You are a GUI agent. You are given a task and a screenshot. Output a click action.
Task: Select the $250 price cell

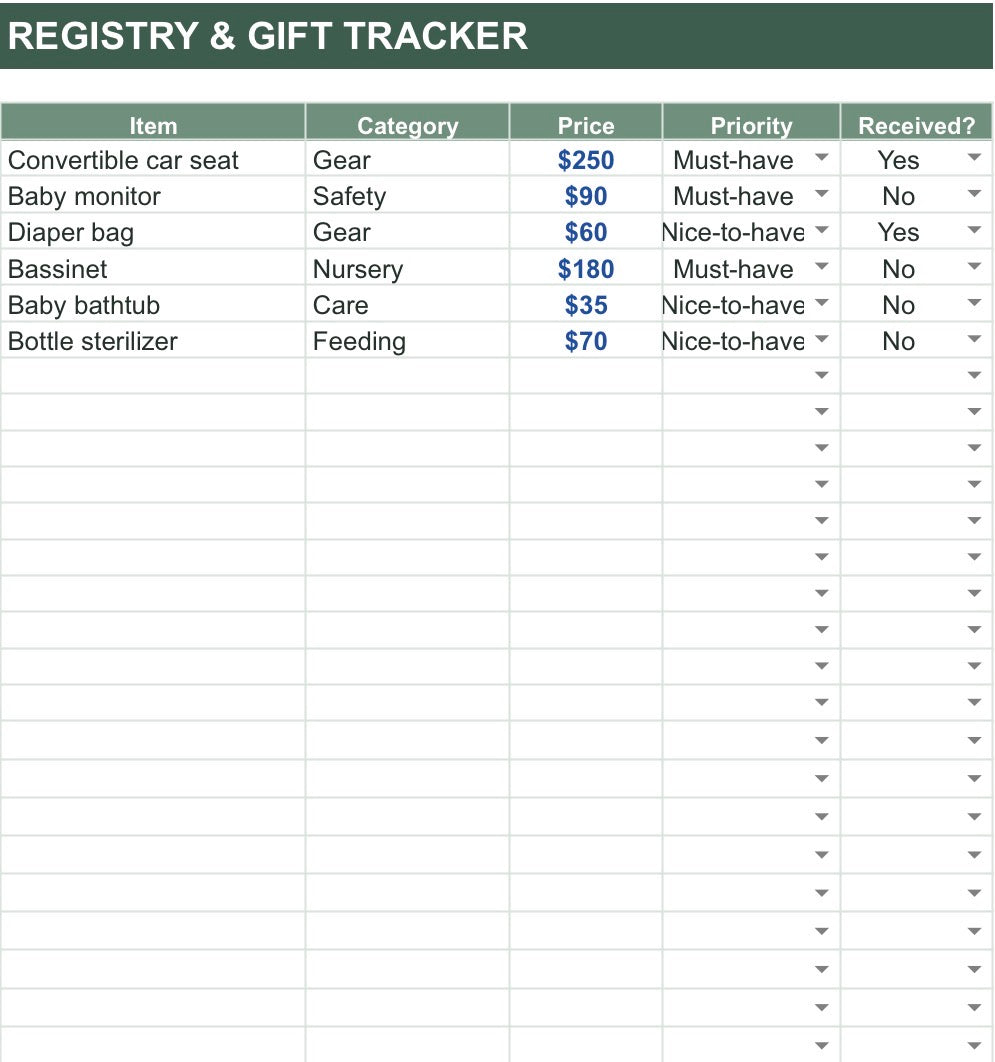tap(586, 160)
